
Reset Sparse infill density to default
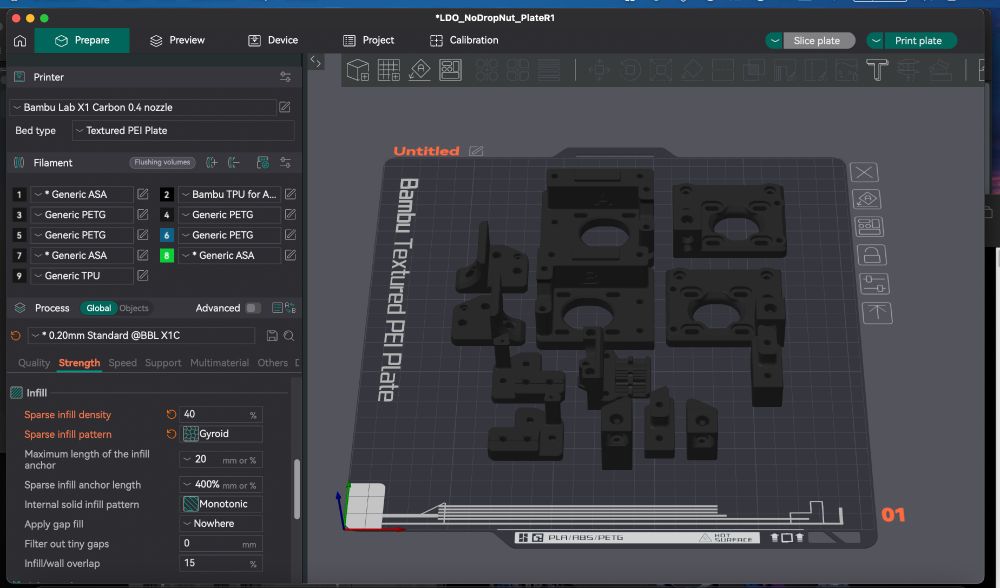pos(171,414)
